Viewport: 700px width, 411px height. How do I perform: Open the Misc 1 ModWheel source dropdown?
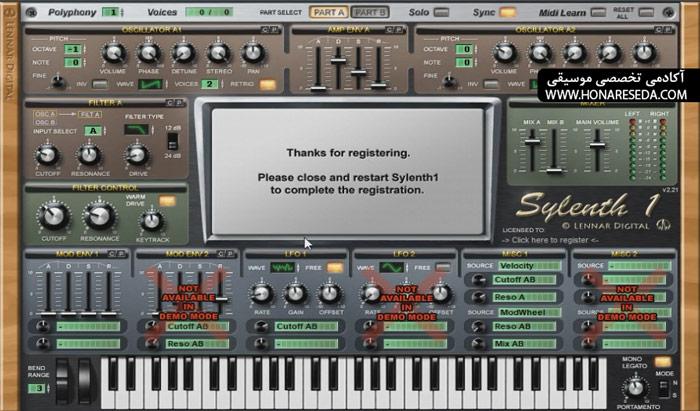point(529,312)
